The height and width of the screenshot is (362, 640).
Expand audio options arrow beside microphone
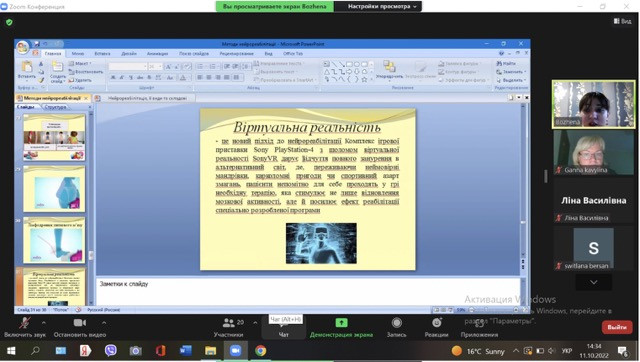[44, 322]
